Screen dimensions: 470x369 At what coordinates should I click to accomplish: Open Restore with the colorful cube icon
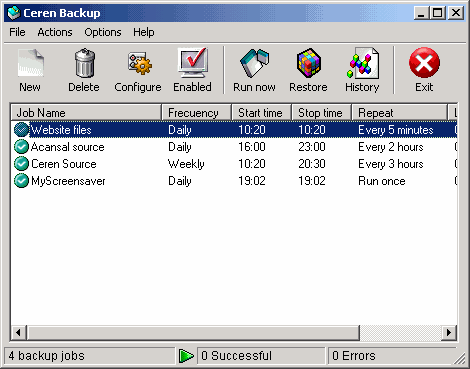pyautogui.click(x=309, y=63)
